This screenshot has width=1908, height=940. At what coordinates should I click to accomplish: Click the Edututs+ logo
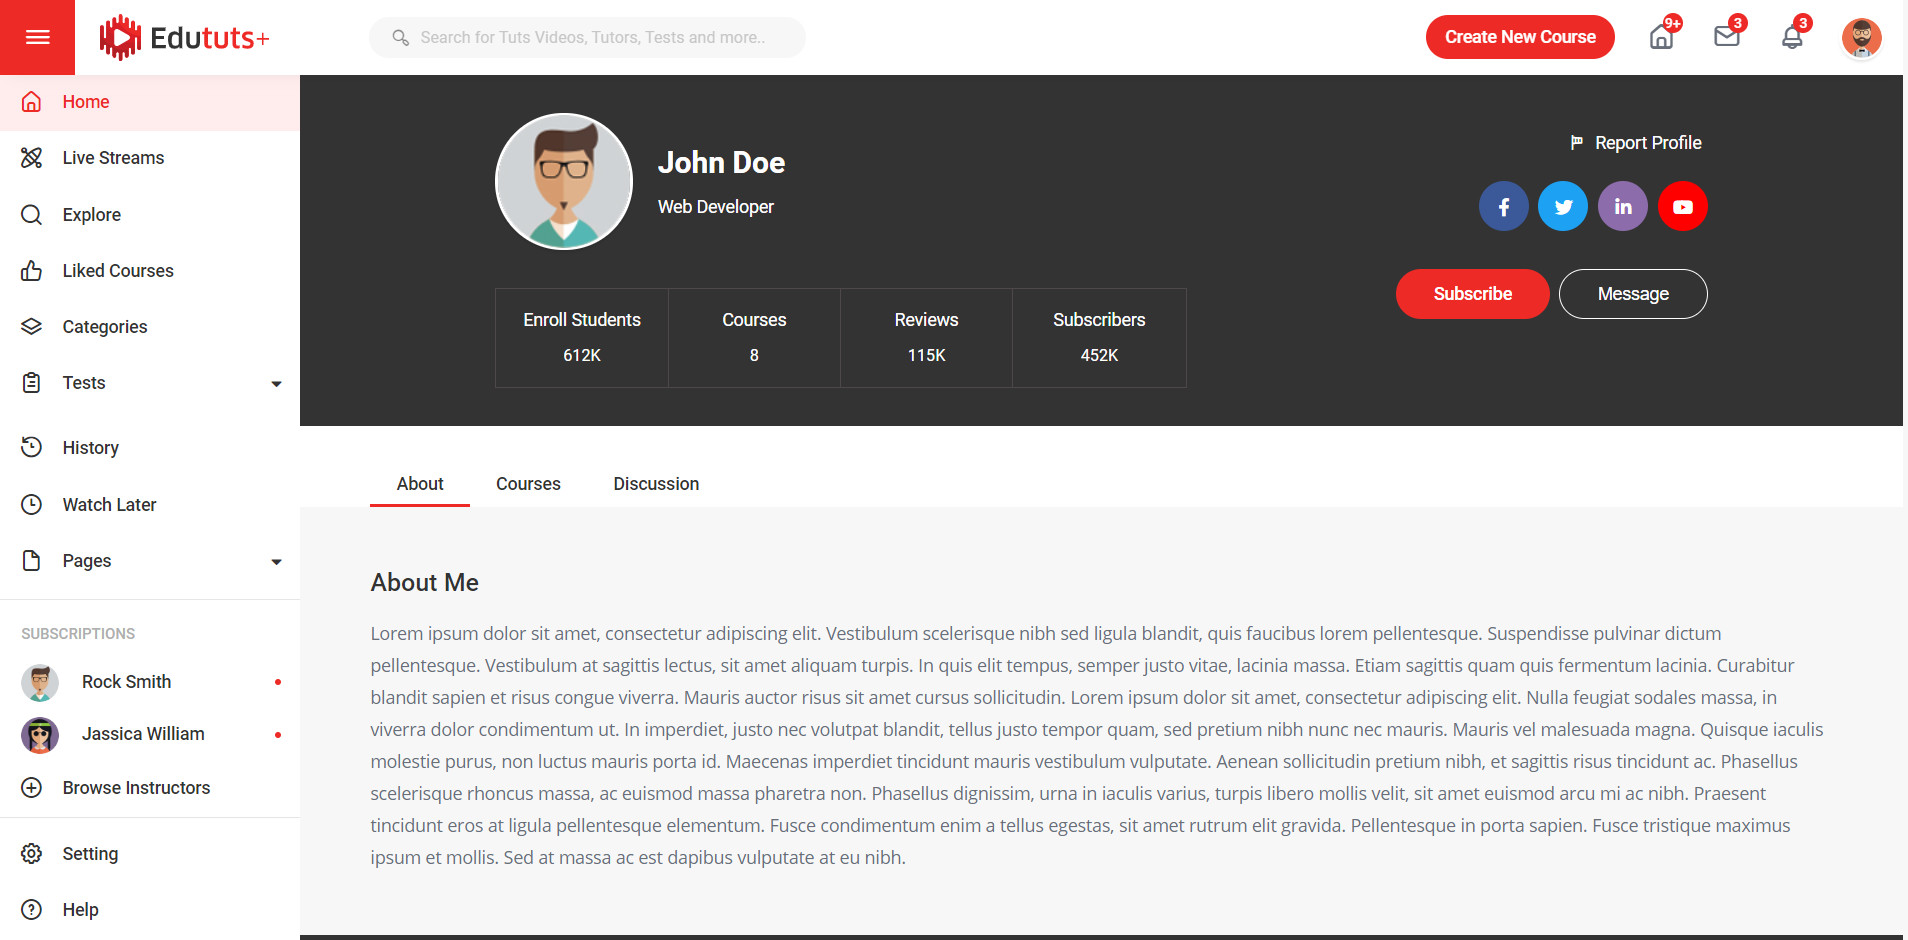coord(185,38)
